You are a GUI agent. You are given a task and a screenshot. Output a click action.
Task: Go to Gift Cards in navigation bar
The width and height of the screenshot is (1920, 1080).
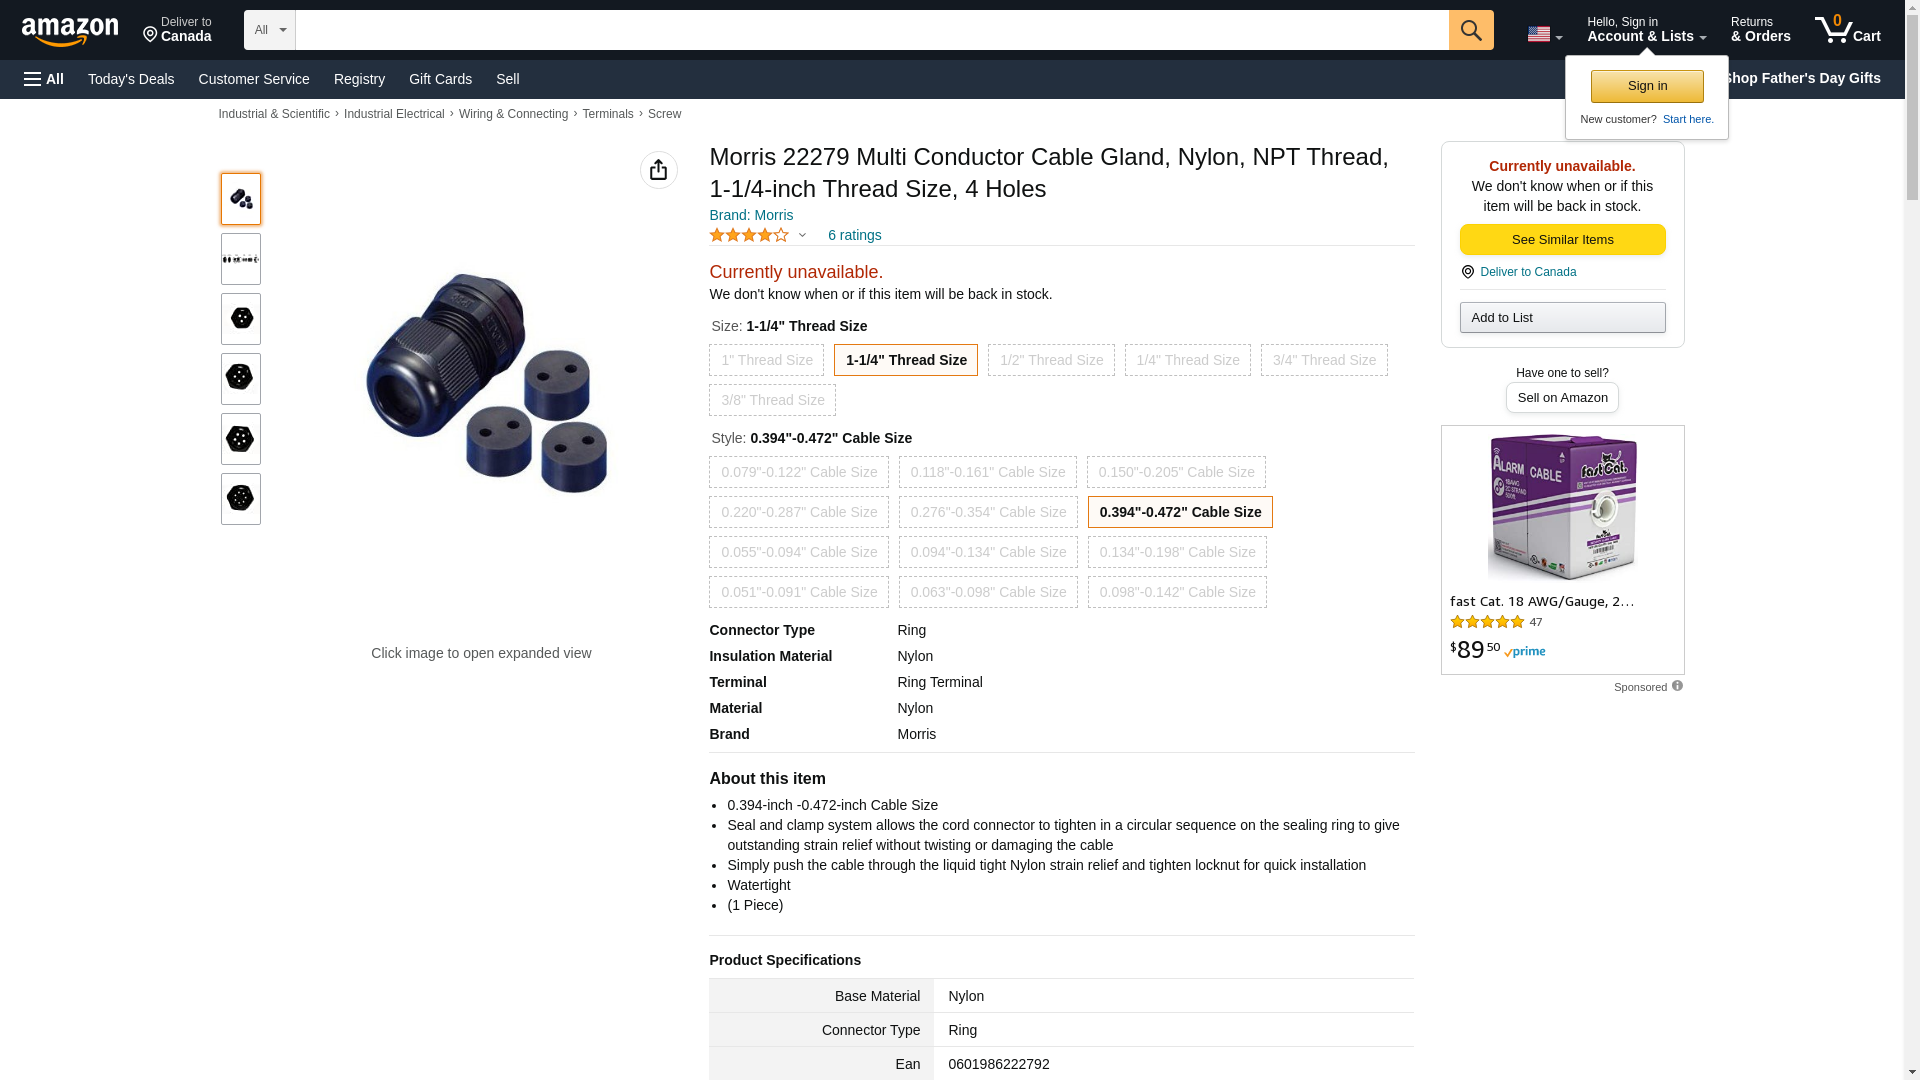click(440, 79)
